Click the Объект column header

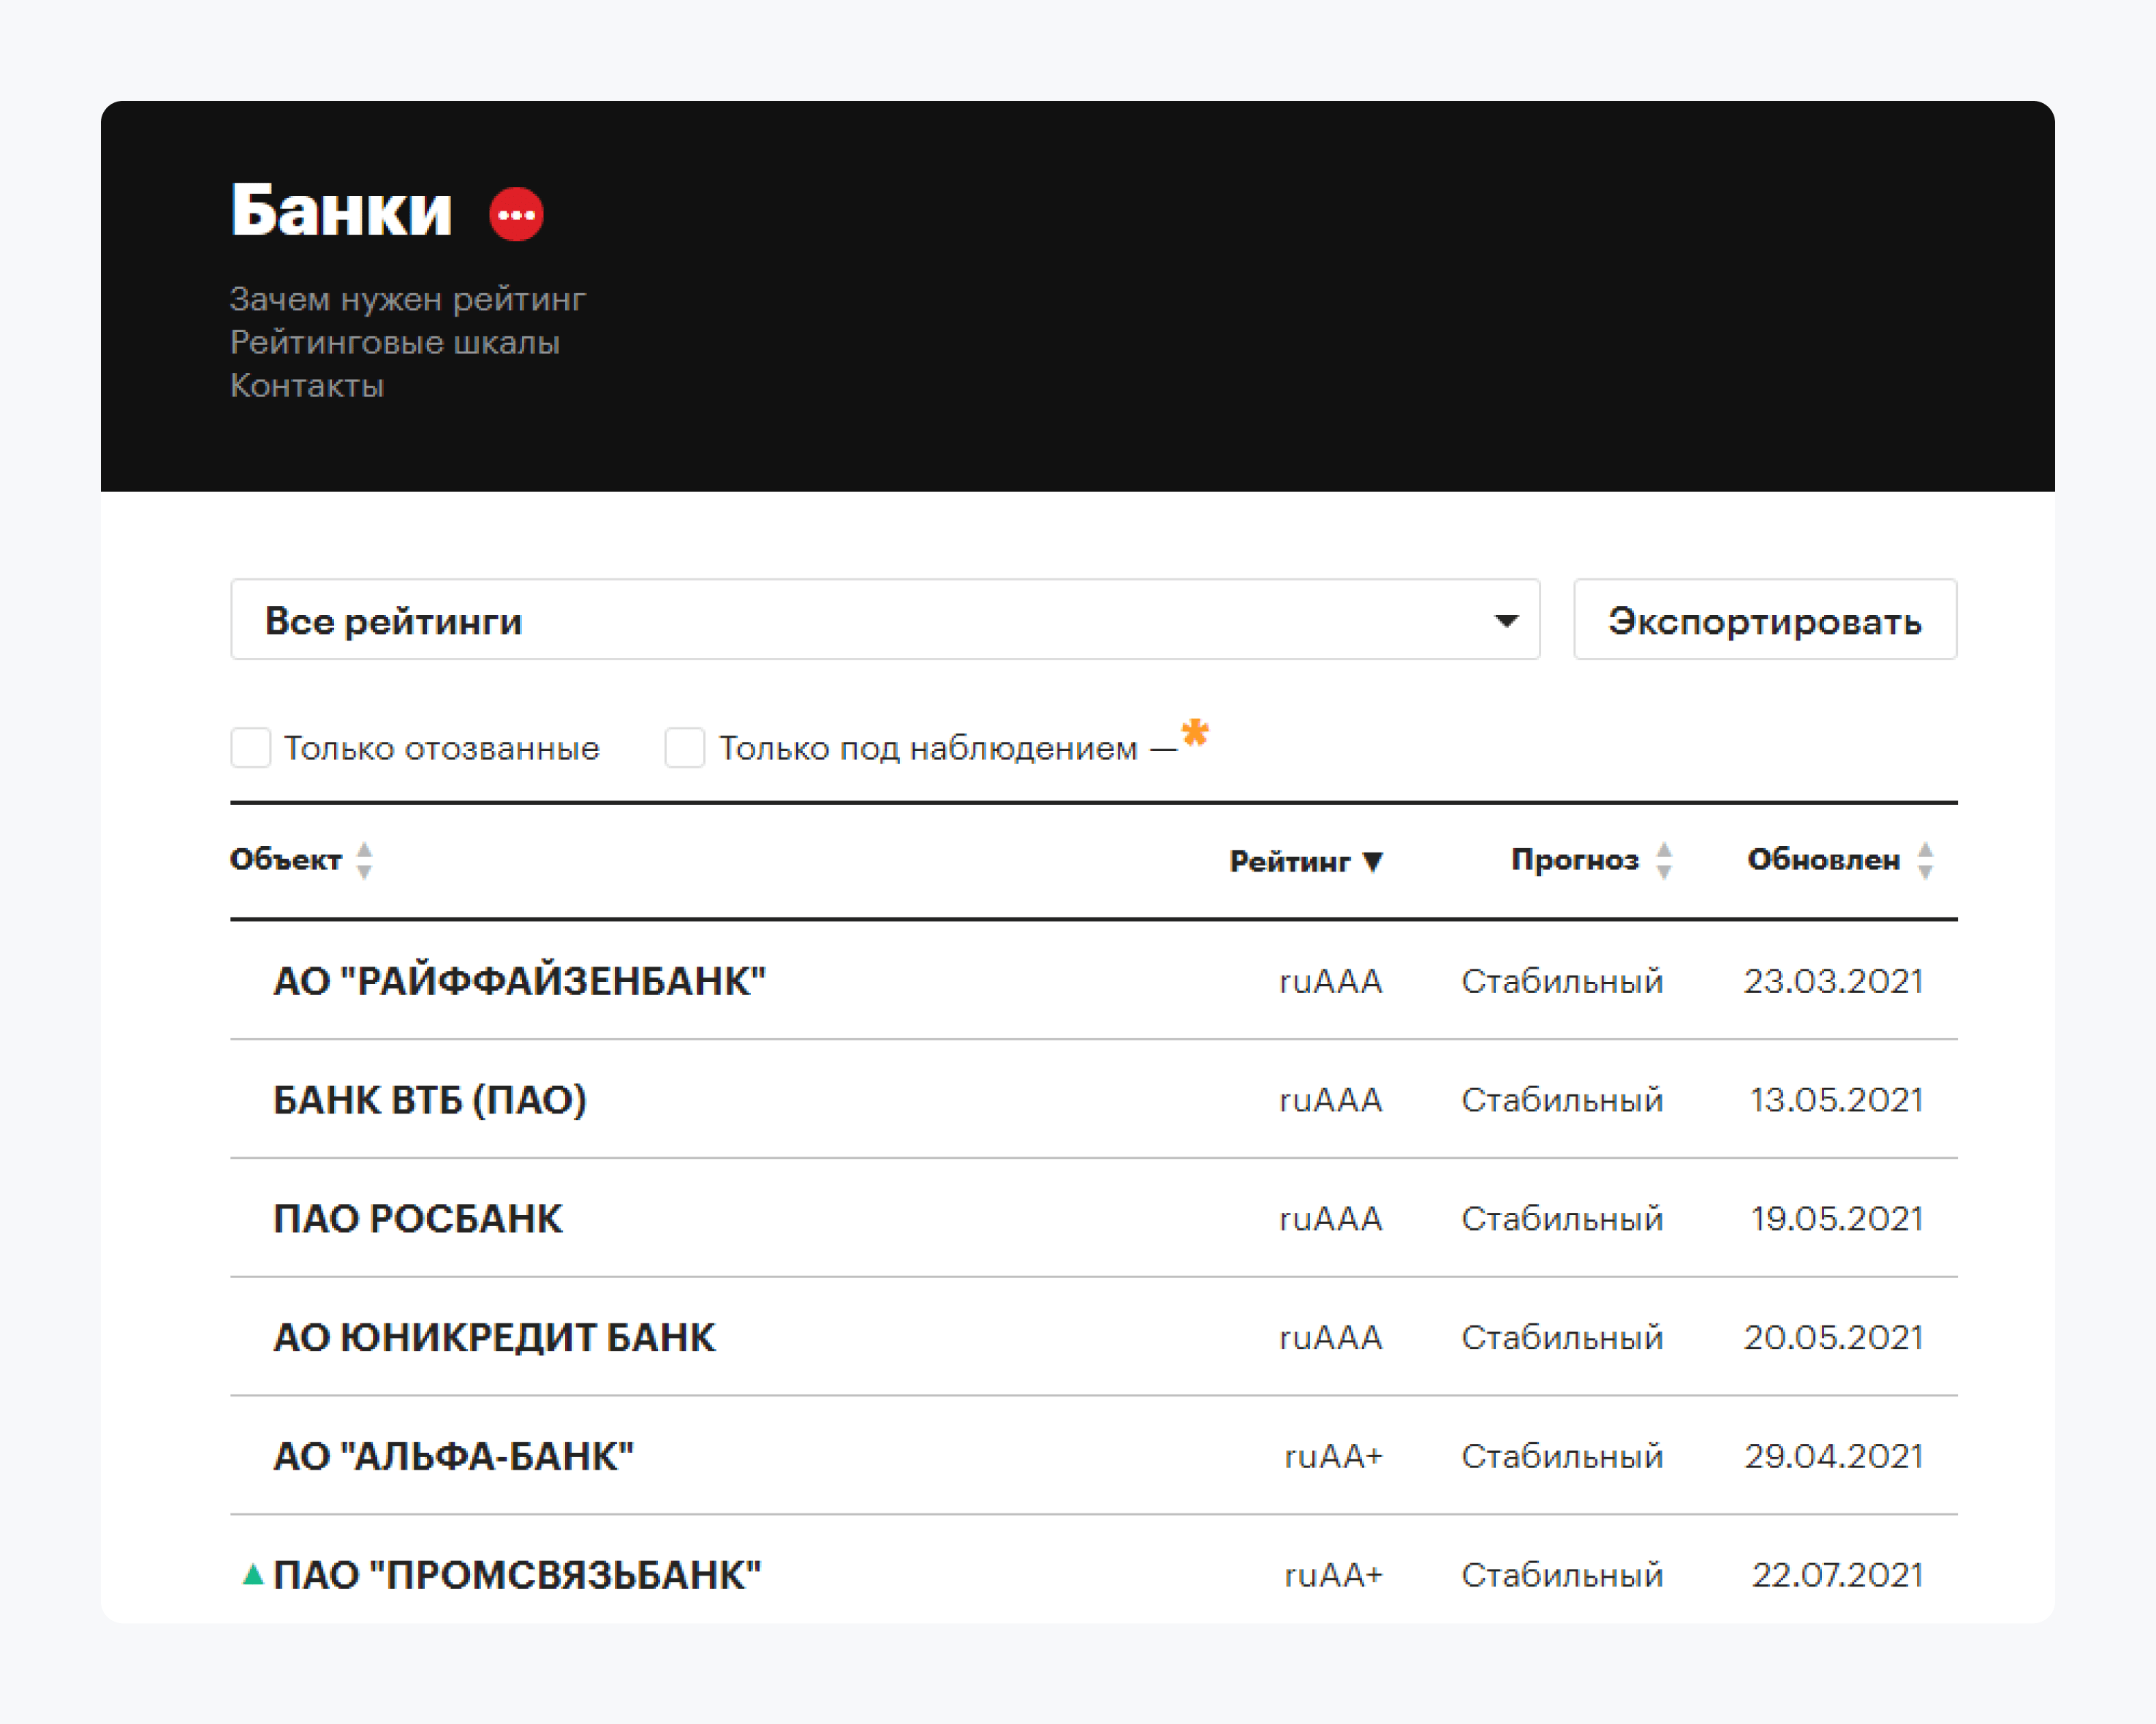coord(286,860)
